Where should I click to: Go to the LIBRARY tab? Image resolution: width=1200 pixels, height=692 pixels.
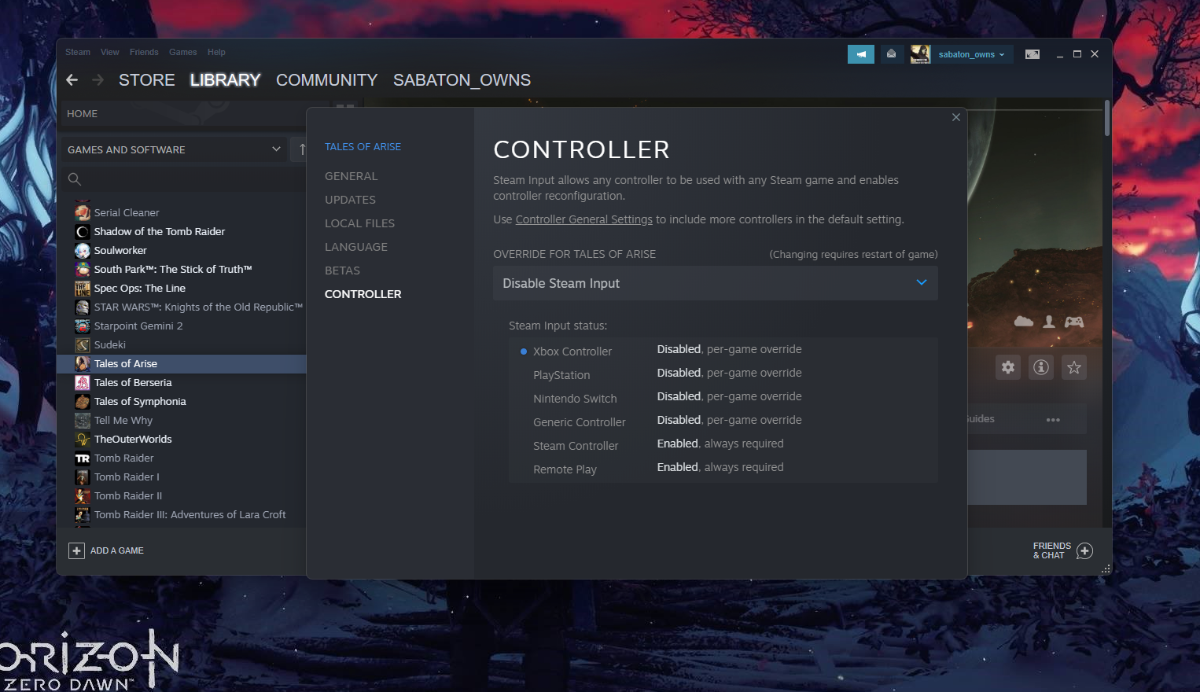pos(225,80)
